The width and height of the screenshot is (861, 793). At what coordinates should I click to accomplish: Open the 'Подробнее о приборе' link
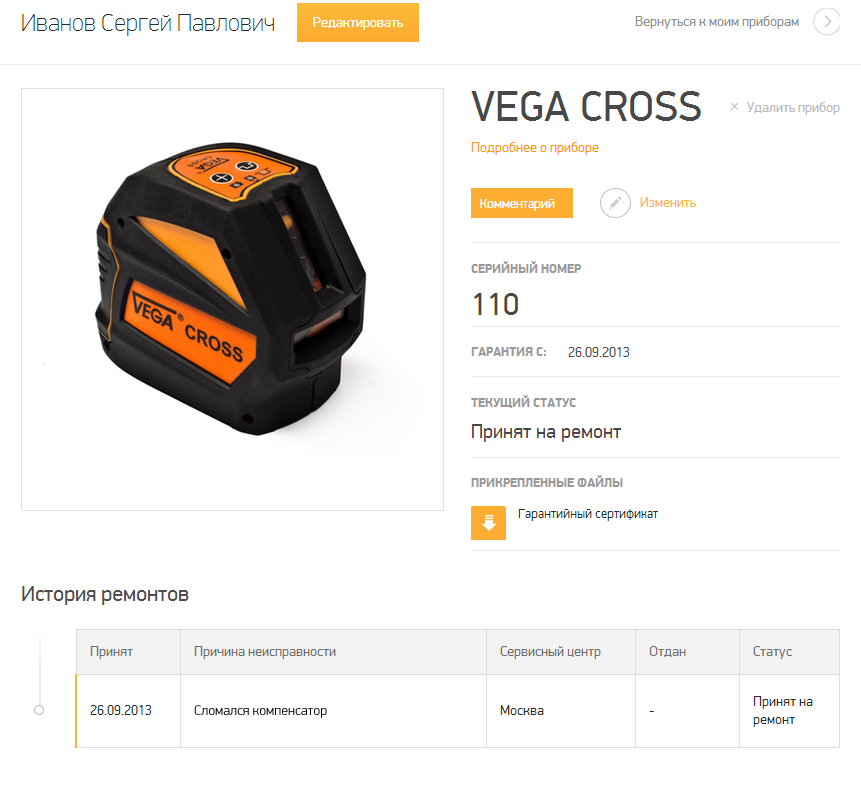(x=534, y=148)
